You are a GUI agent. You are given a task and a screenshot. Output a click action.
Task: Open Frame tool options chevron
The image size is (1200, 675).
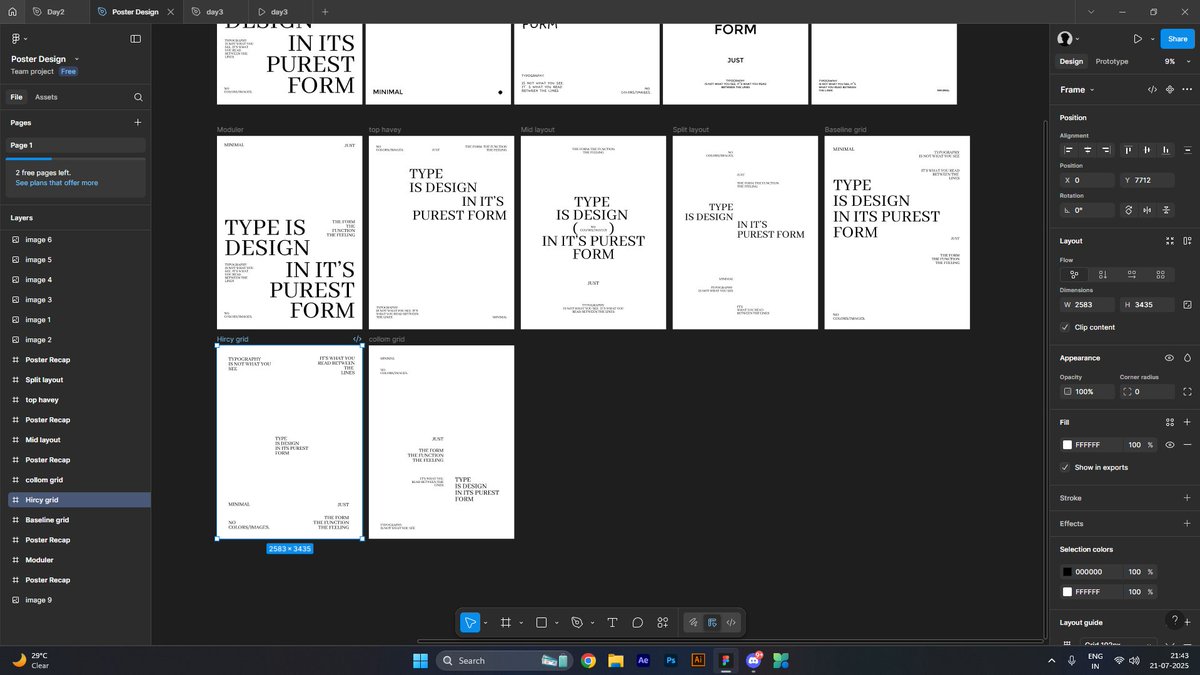point(520,623)
